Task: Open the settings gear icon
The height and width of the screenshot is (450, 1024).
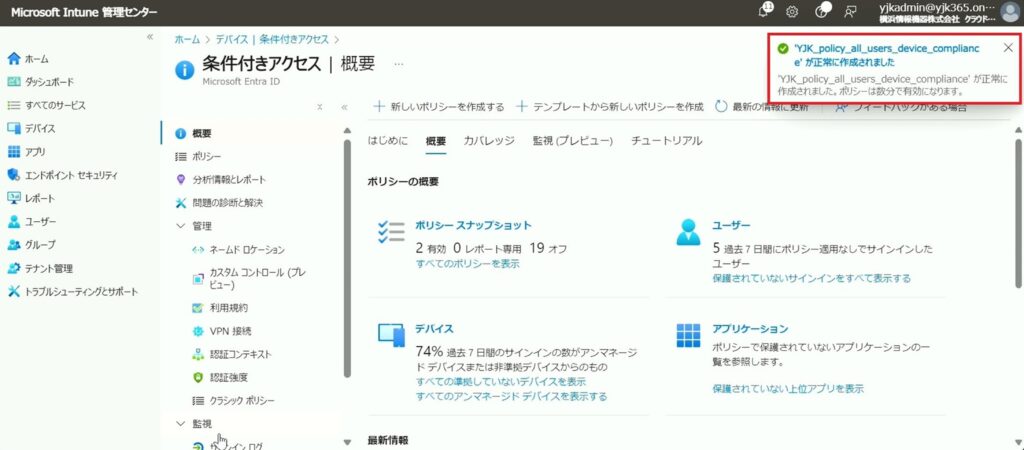Action: tap(792, 12)
